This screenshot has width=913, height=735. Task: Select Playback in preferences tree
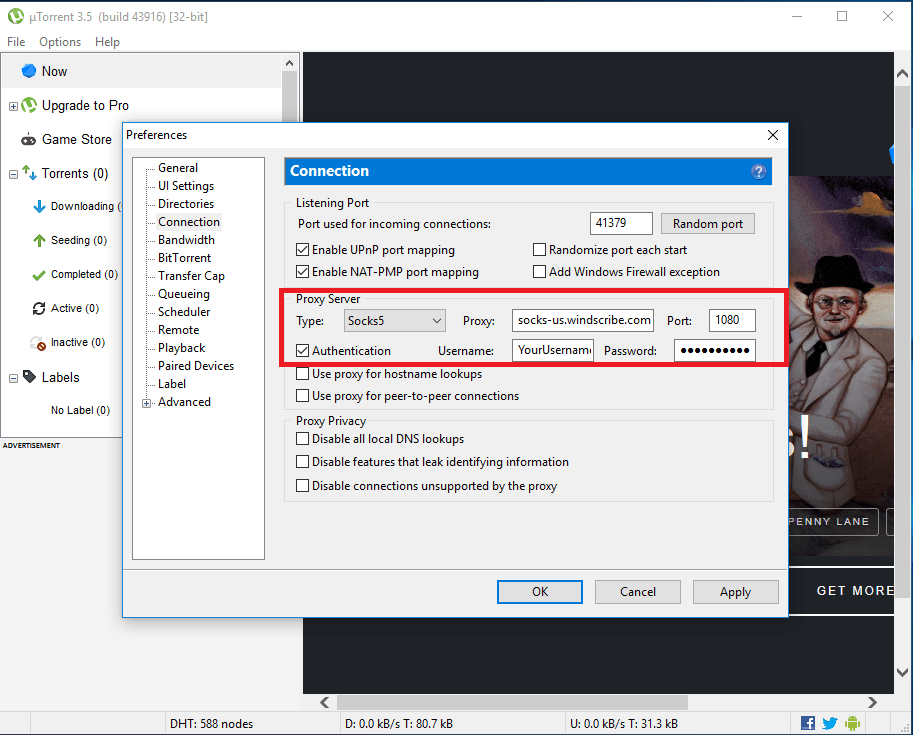pos(182,348)
